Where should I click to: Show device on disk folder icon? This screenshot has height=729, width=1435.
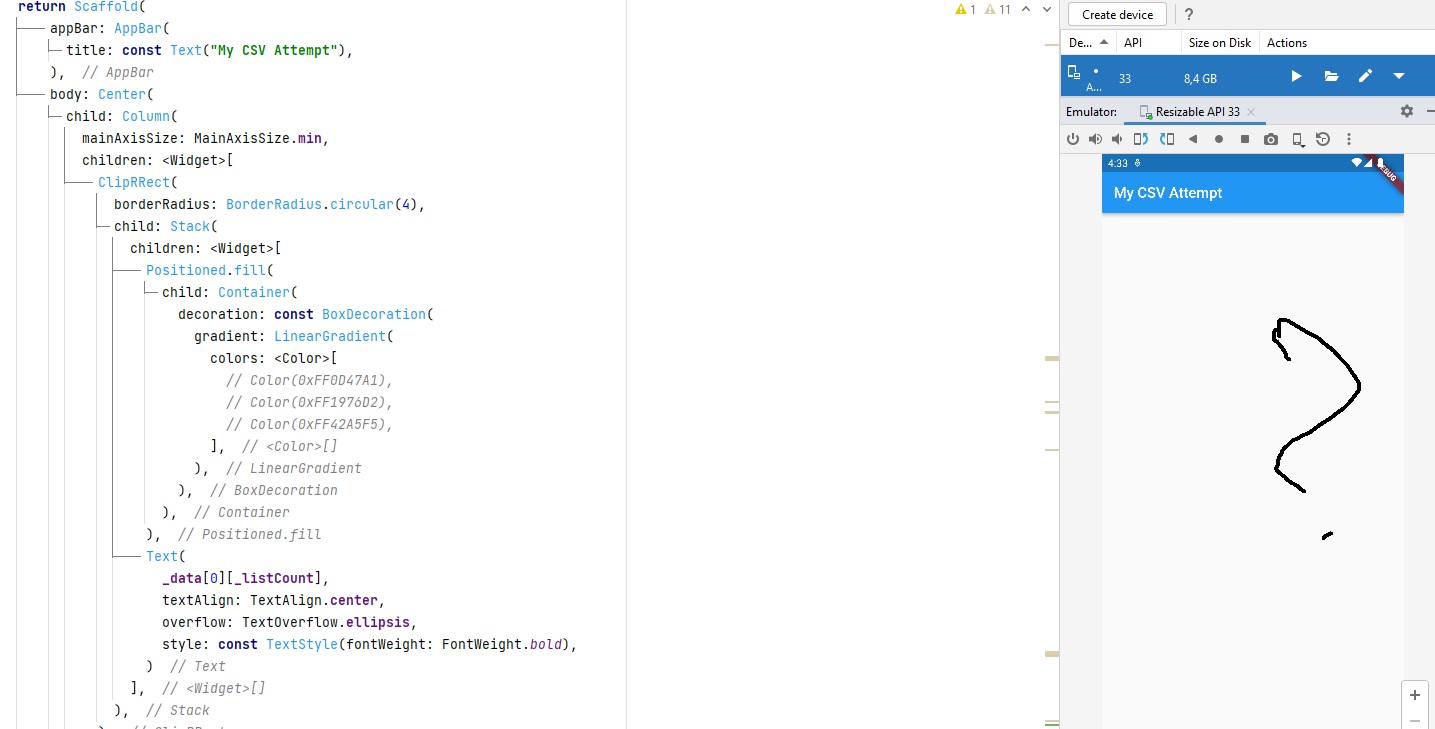click(x=1331, y=76)
